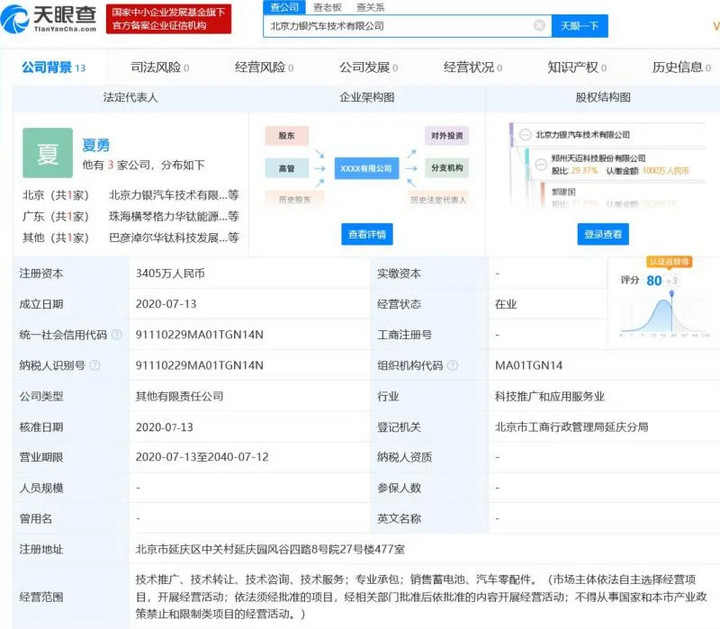
Task: Click the score distribution curve marker
Action: pos(671,293)
